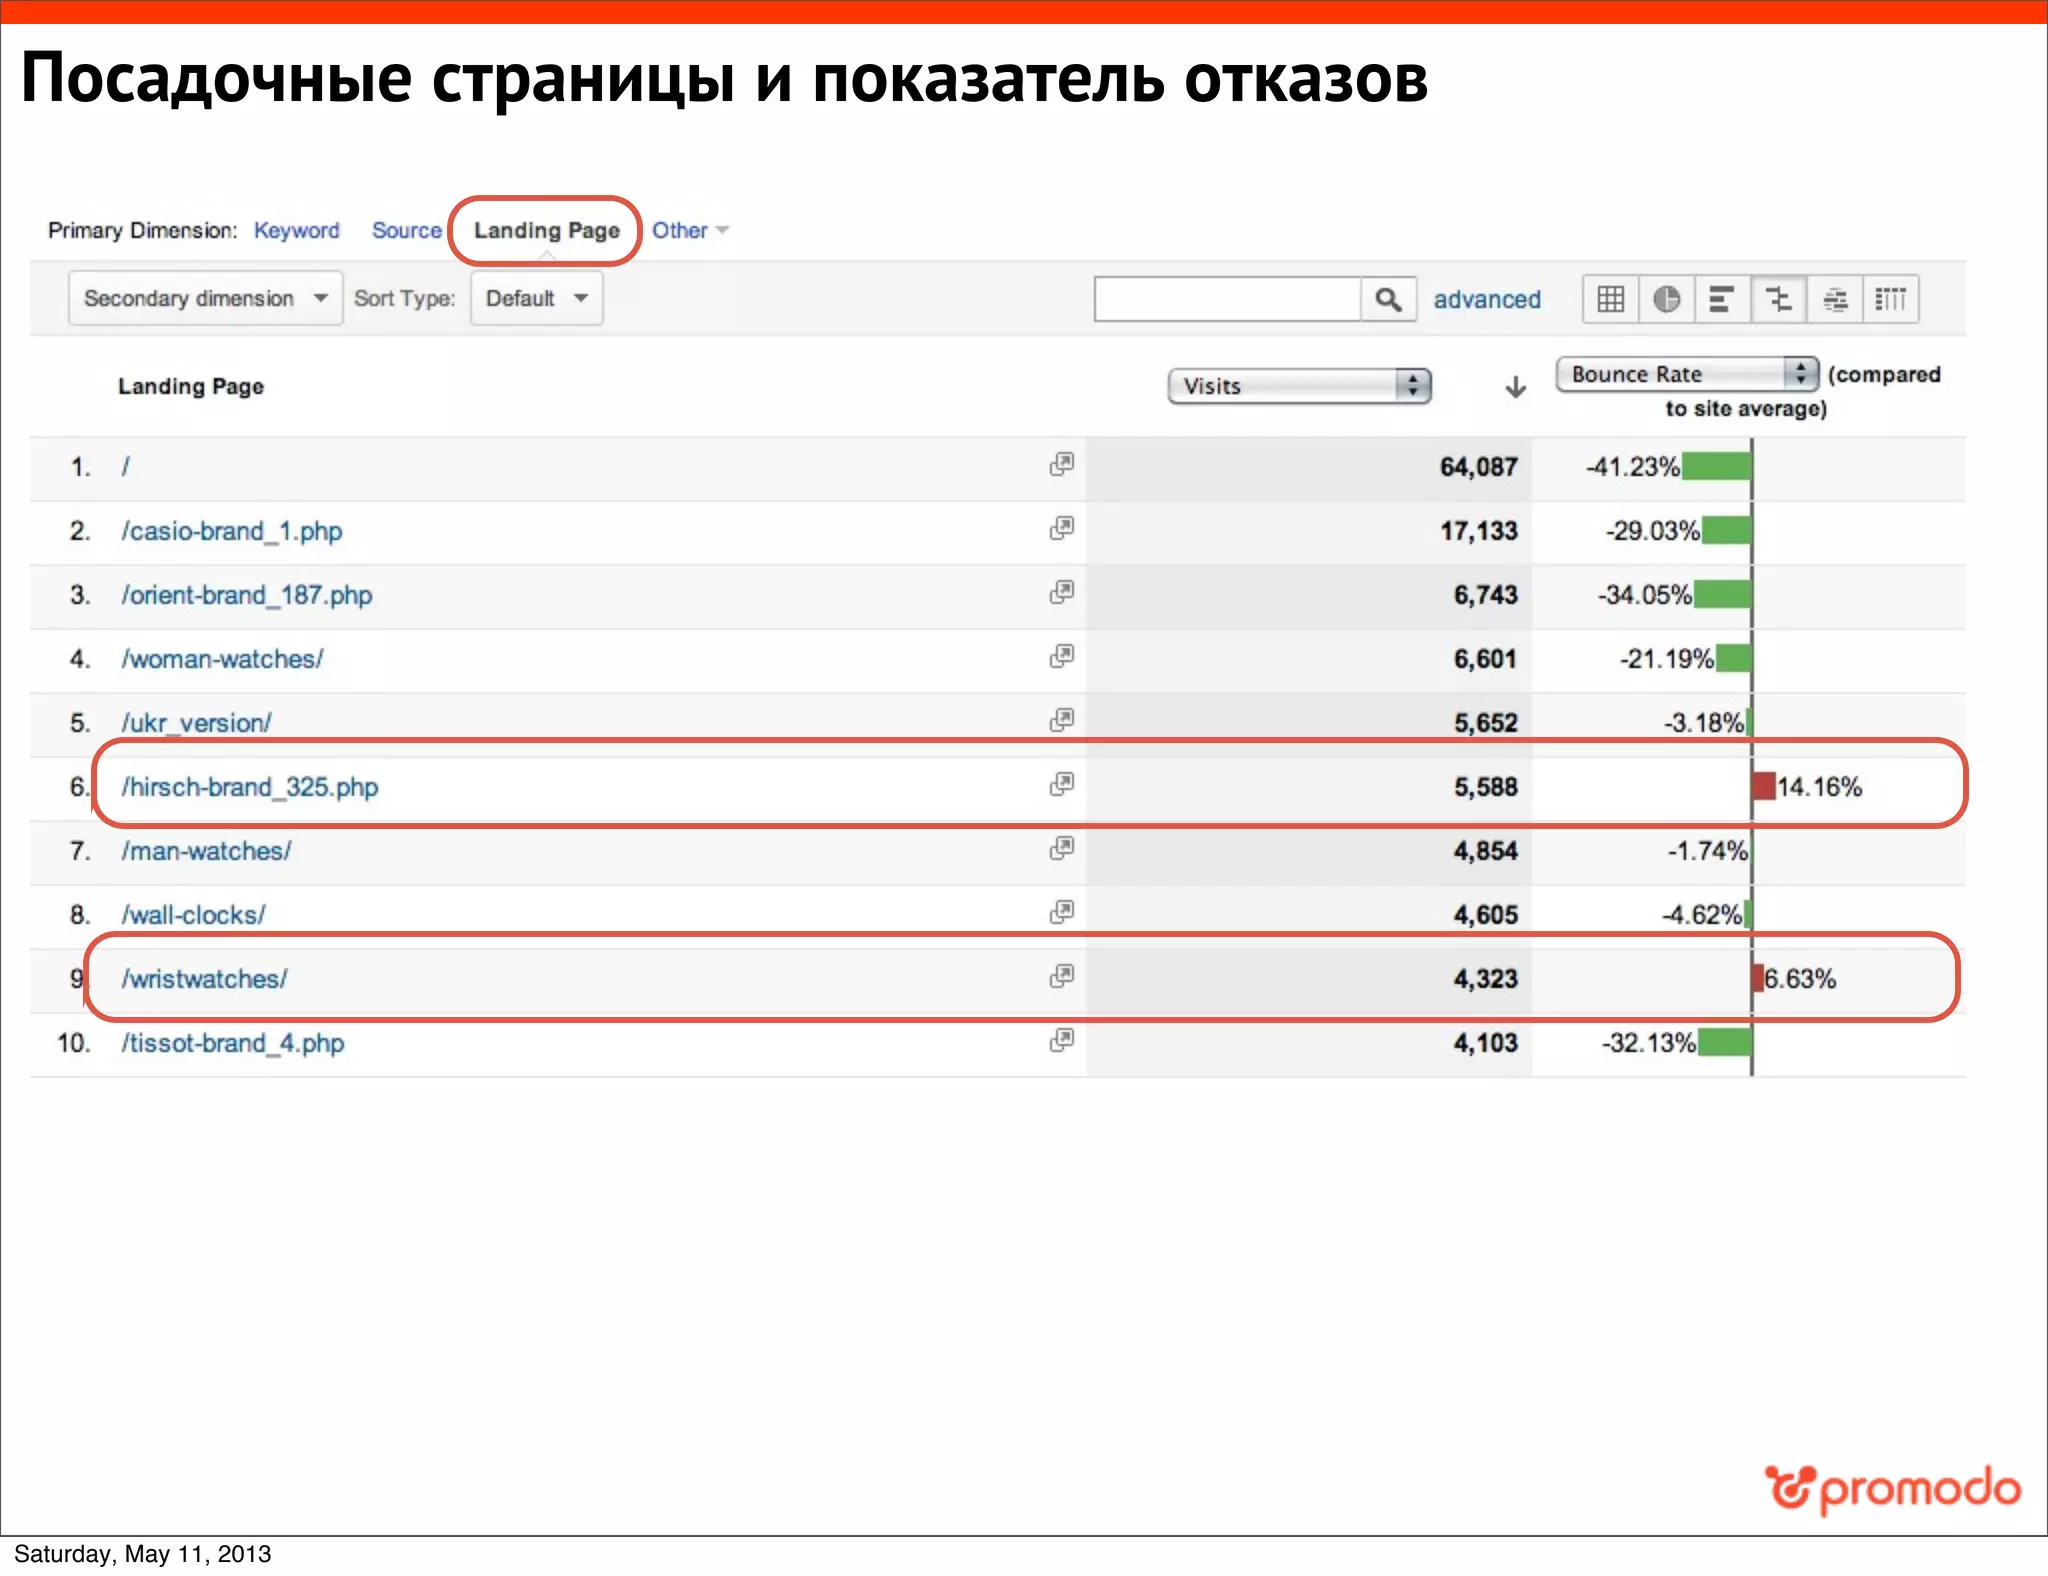Switch to pie chart percentage view
Viewport: 2048px width, 1576px height.
(1666, 299)
